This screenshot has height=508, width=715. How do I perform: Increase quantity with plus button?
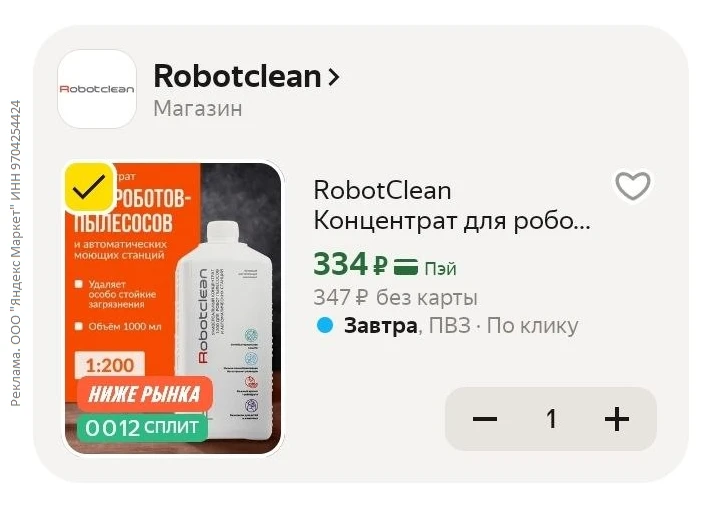point(617,419)
